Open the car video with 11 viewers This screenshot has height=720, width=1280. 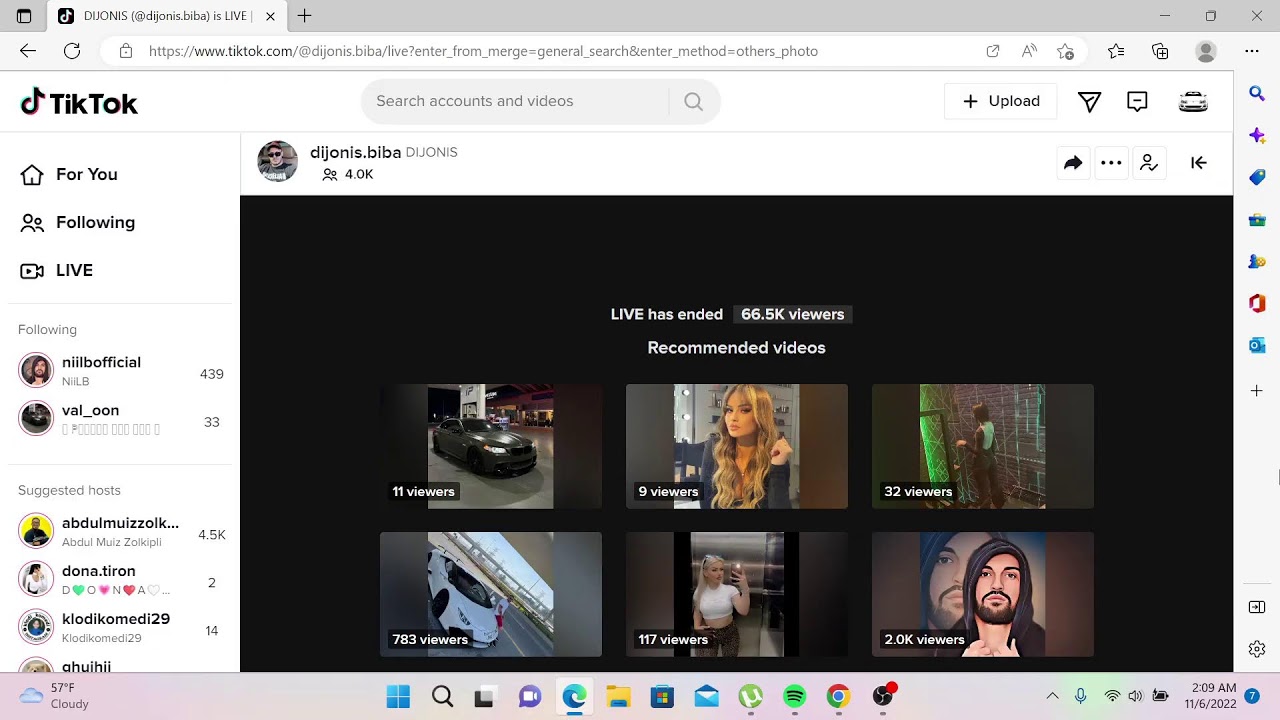pos(491,446)
